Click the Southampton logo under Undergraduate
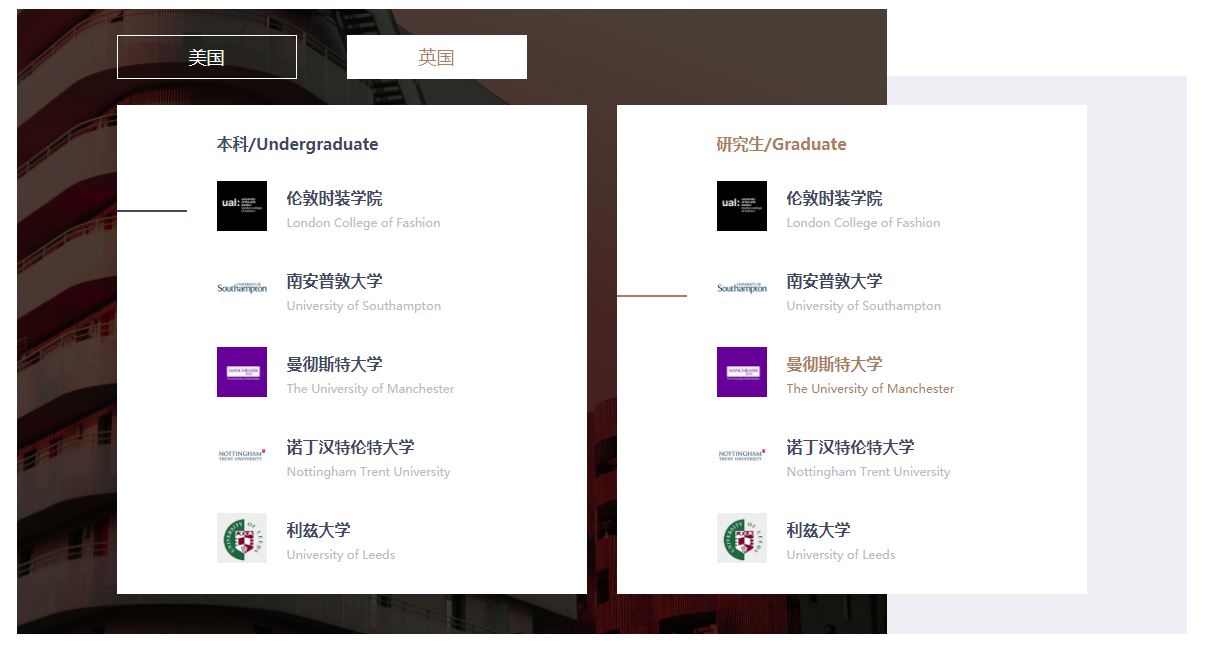Viewport: 1208px width, 653px height. [x=242, y=289]
